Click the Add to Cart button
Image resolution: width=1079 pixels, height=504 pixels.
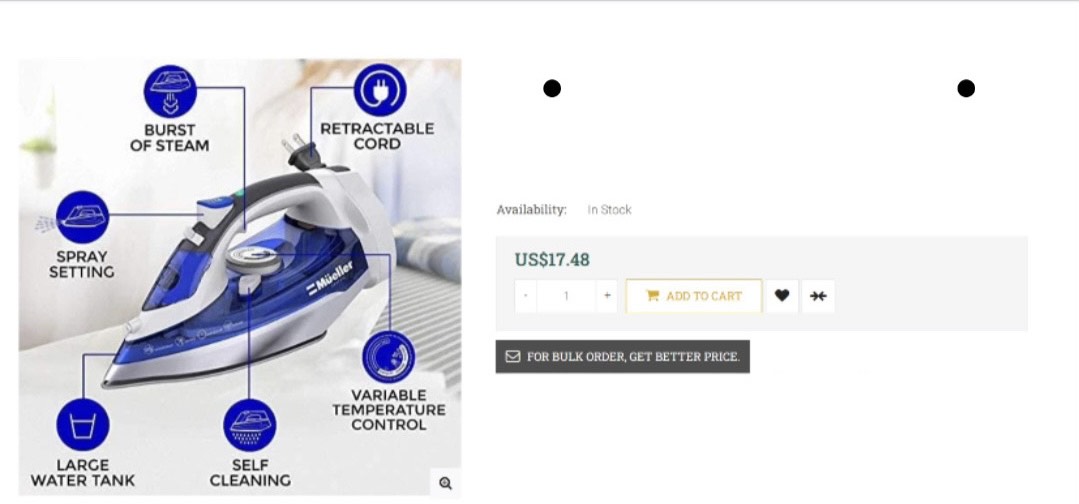[694, 296]
